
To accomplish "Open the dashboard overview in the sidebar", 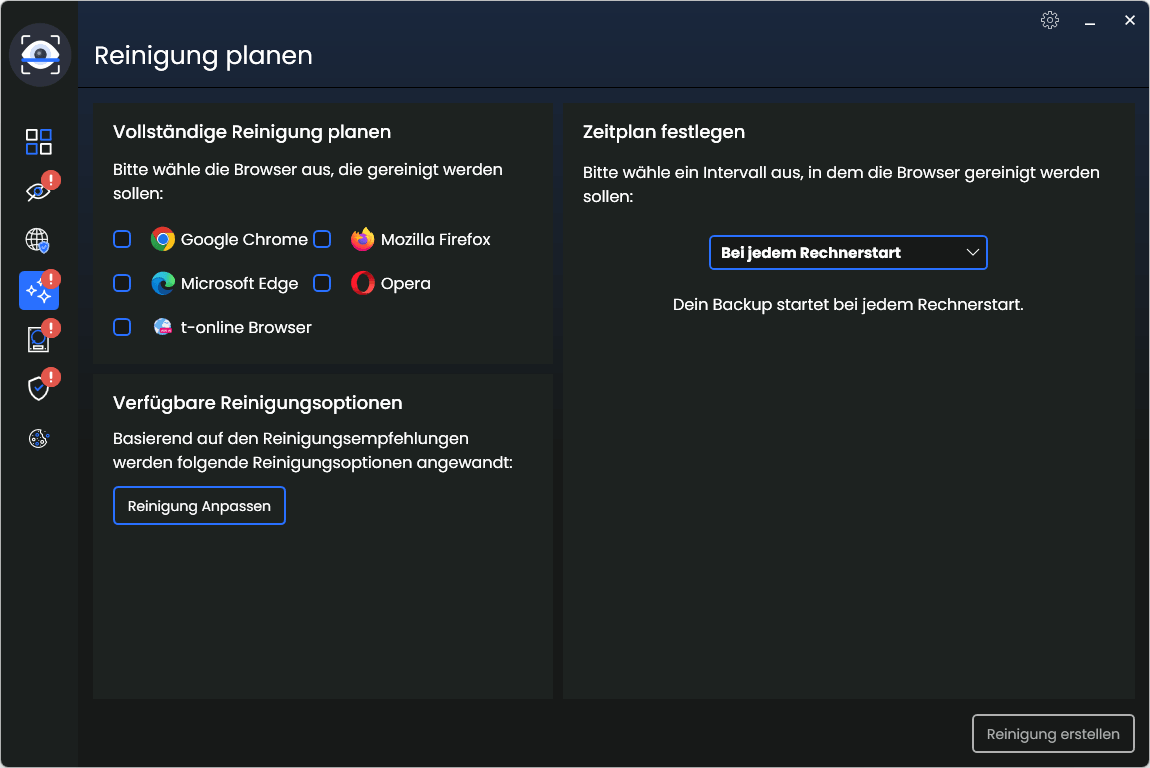I will (39, 141).
